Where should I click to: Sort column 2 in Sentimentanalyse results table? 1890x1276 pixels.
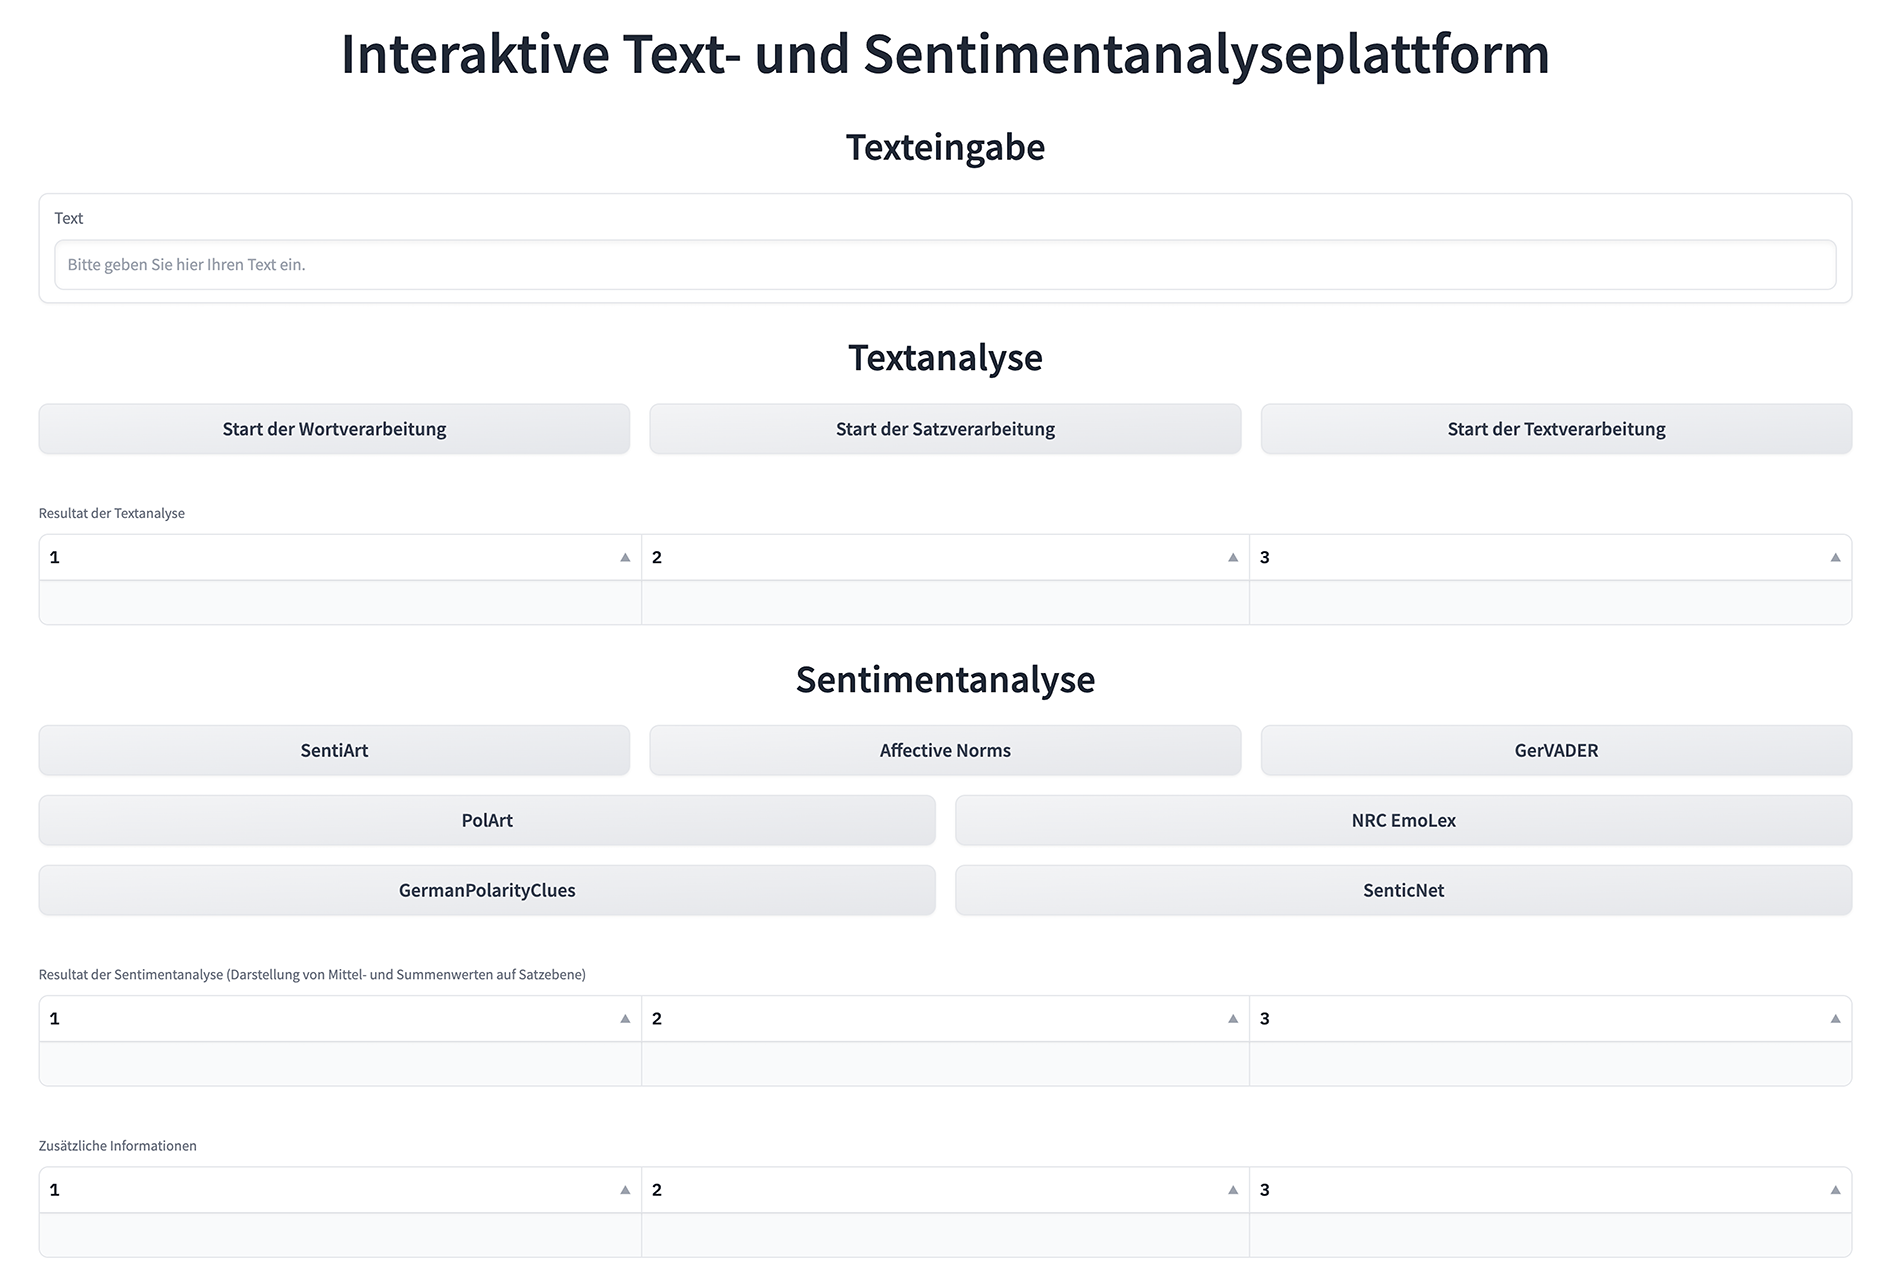pyautogui.click(x=1233, y=1019)
